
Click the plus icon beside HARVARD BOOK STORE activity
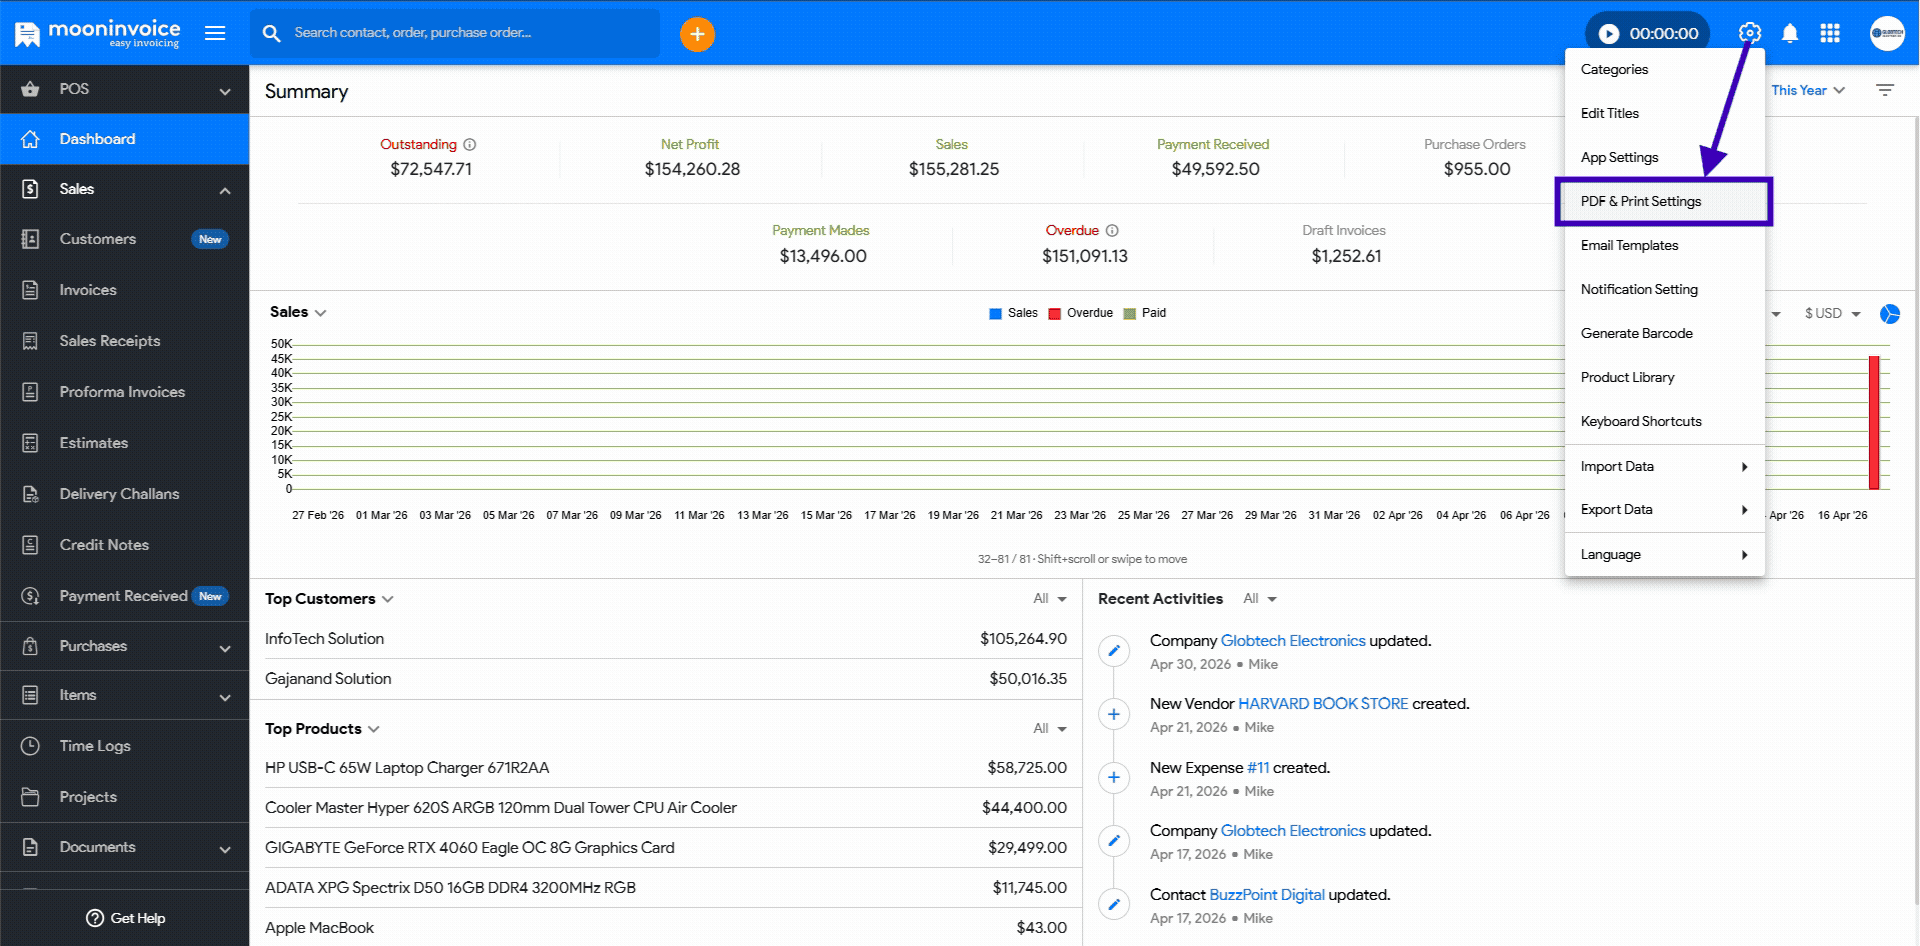(1114, 714)
